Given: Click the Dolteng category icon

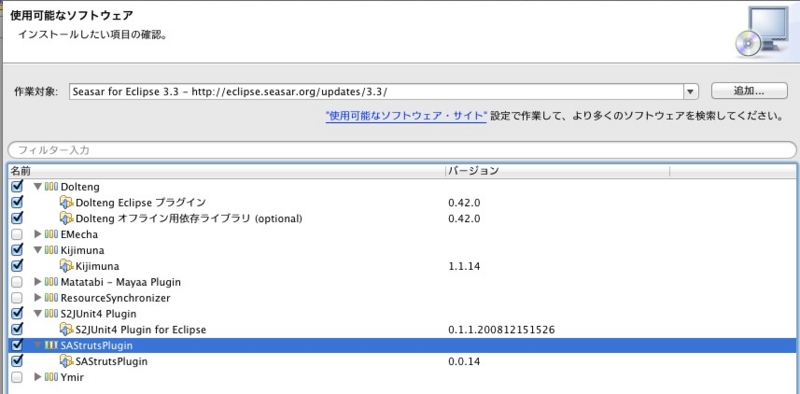Looking at the screenshot, I should click(52, 187).
